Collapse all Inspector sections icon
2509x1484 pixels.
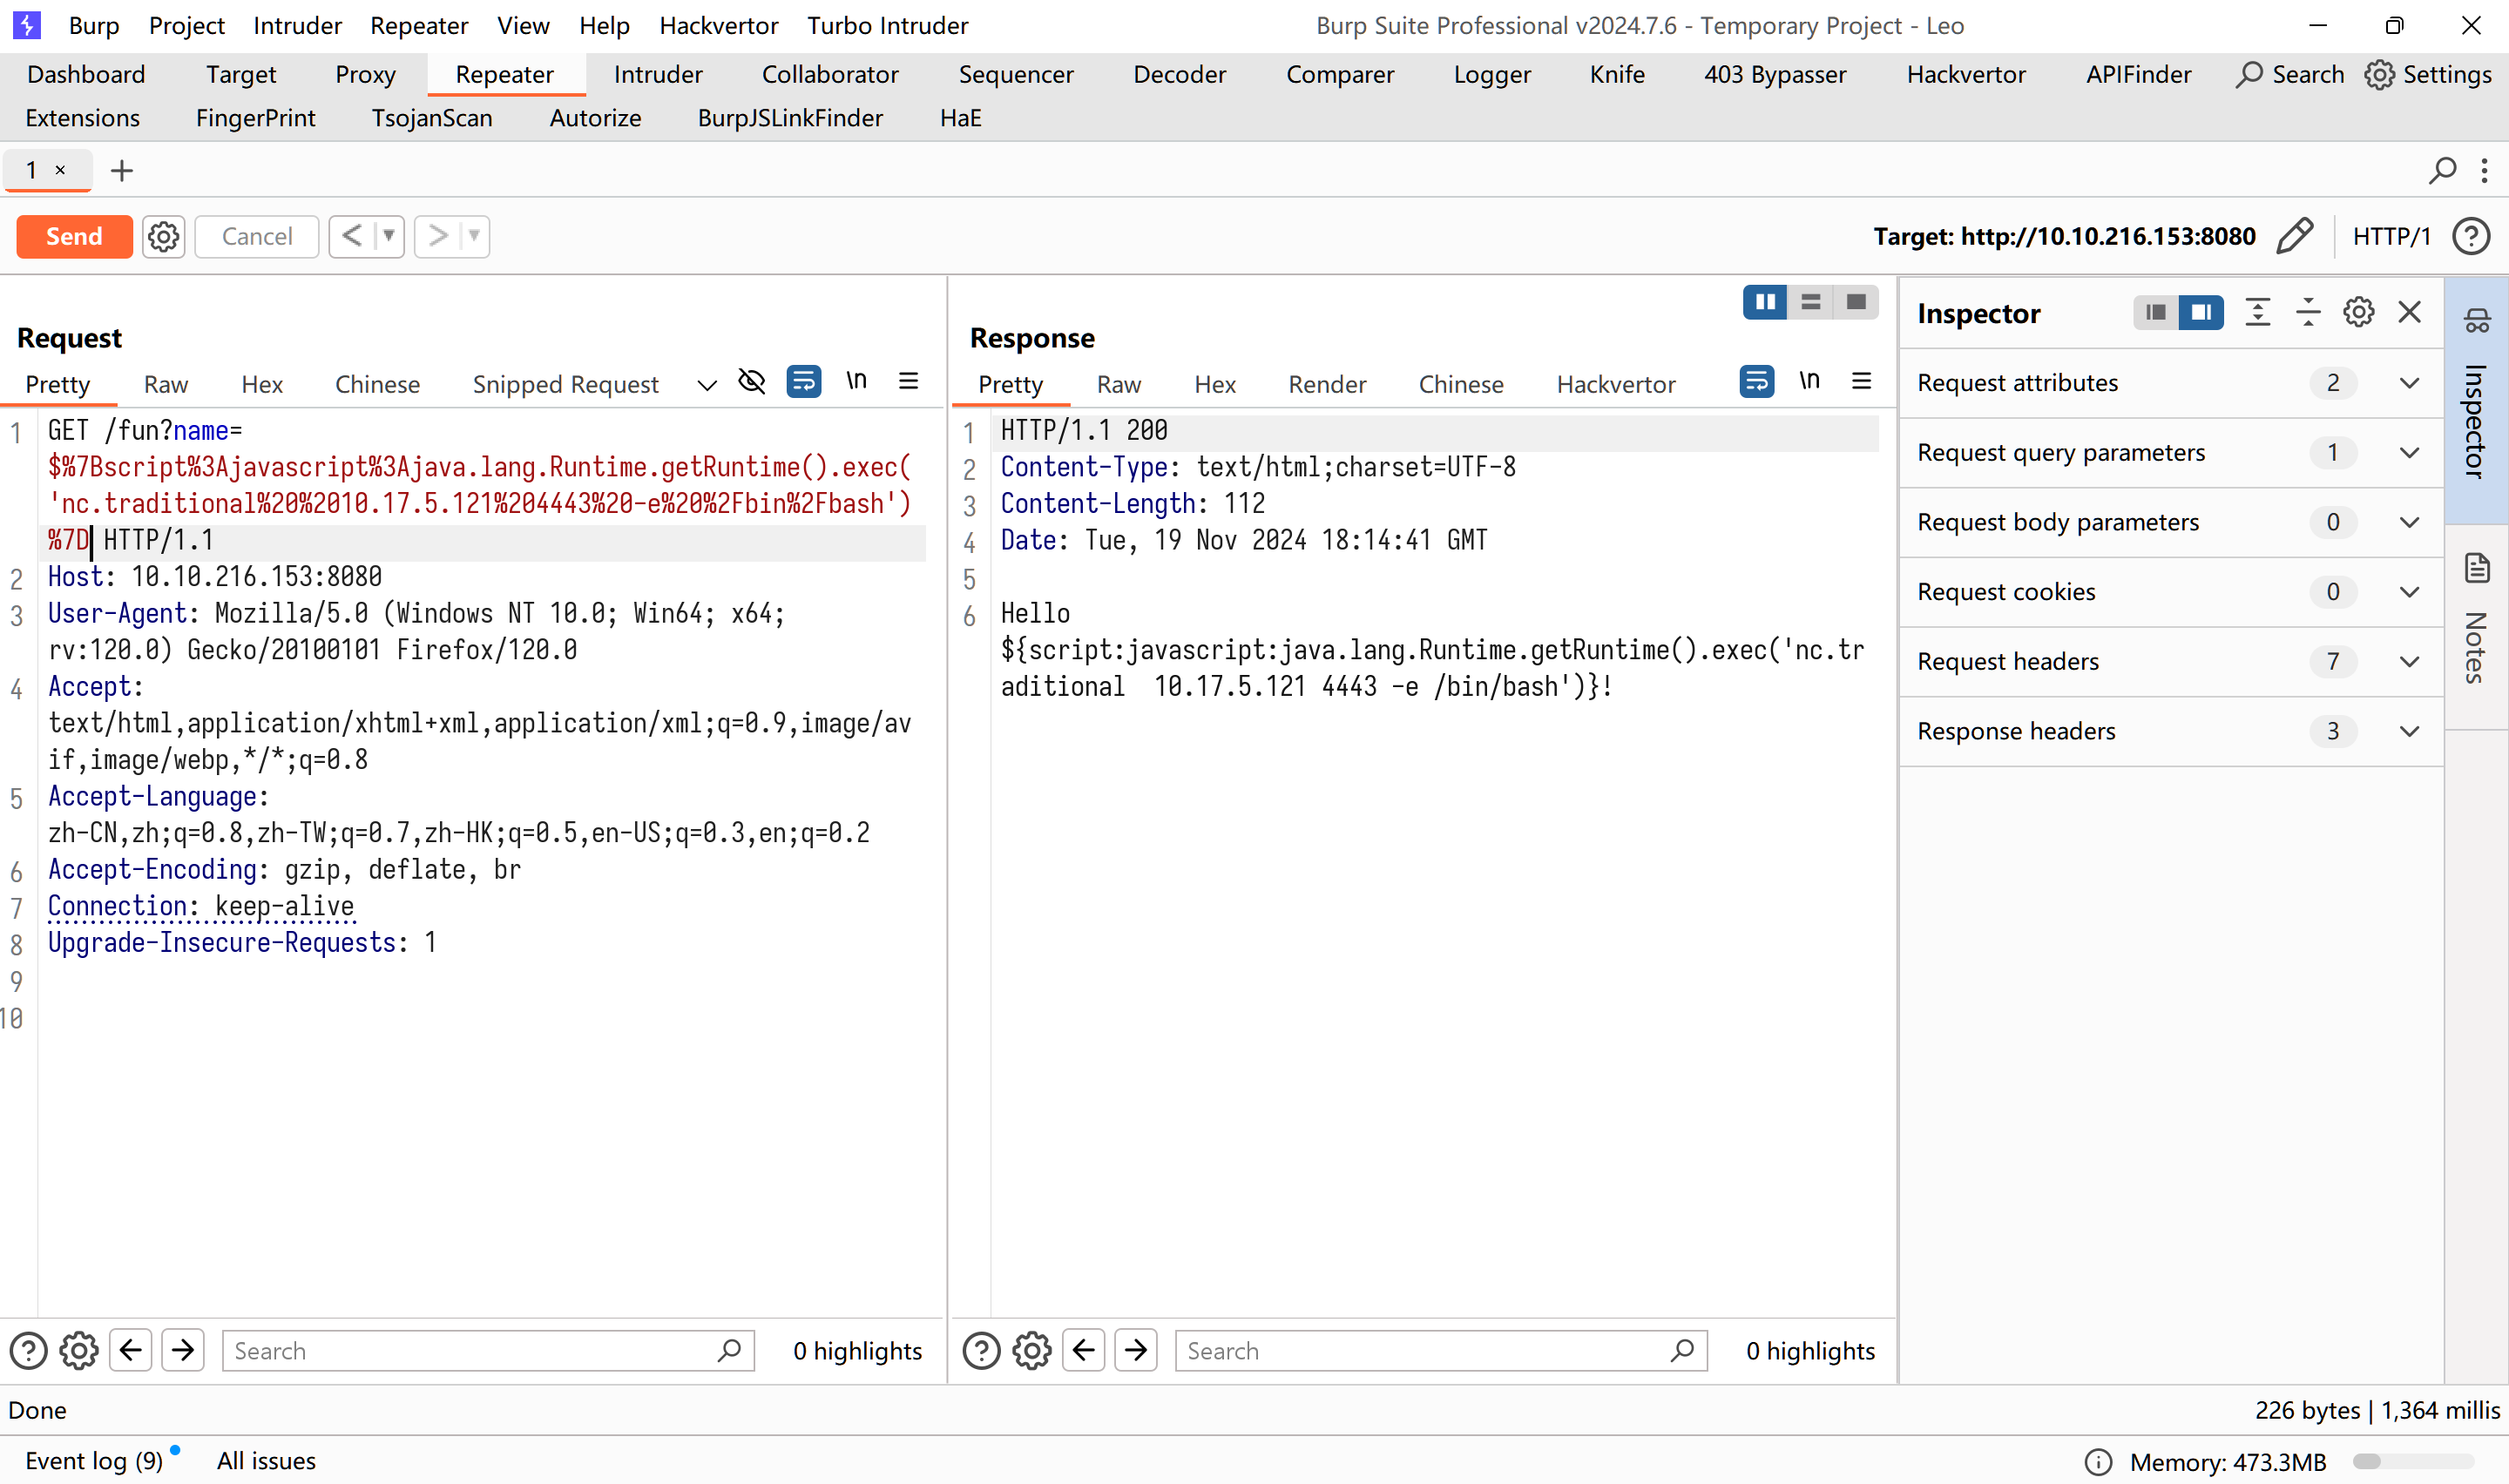coord(2308,313)
